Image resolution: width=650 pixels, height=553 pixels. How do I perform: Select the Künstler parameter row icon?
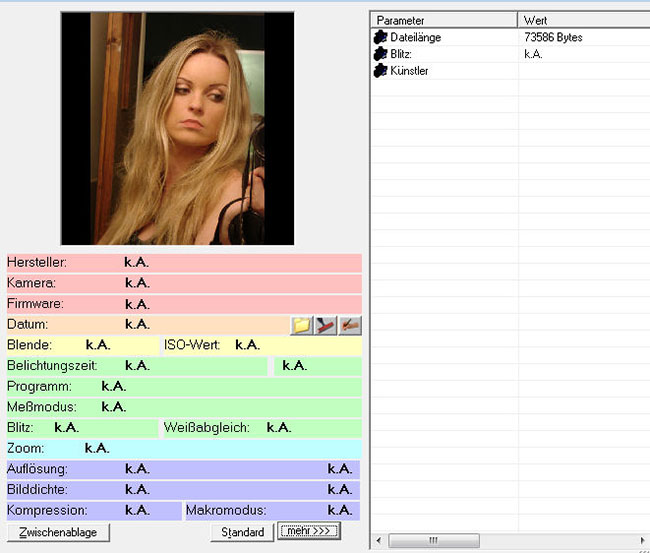click(380, 70)
